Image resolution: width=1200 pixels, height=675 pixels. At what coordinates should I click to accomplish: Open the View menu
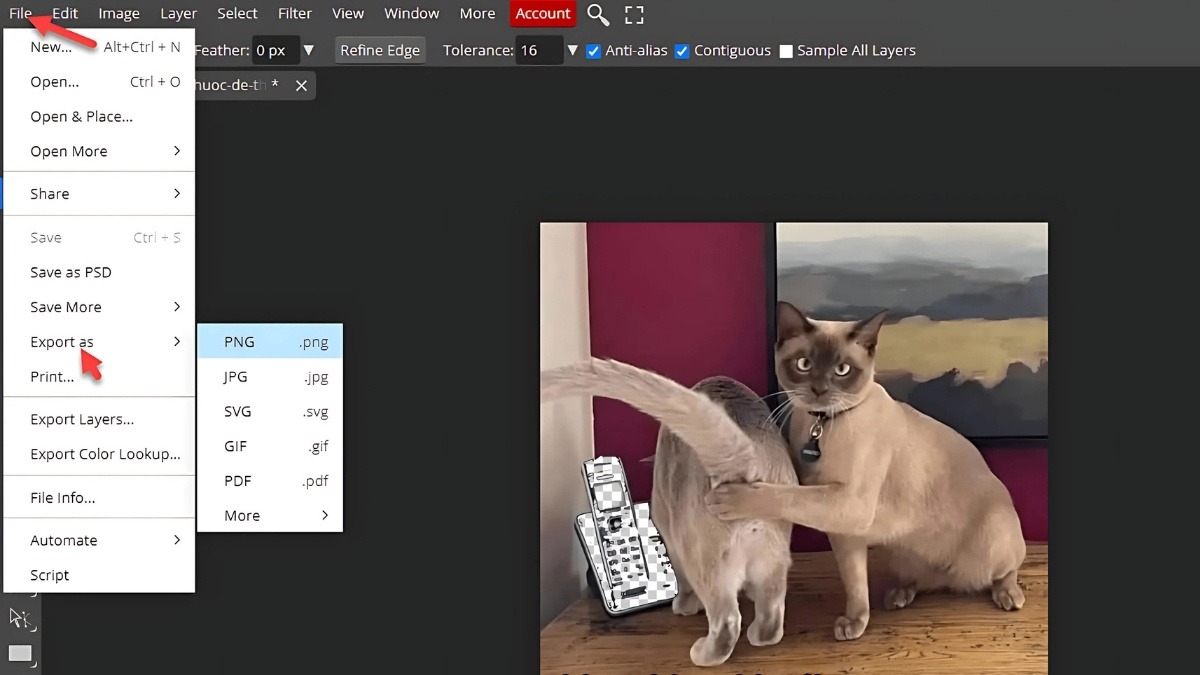coord(348,14)
